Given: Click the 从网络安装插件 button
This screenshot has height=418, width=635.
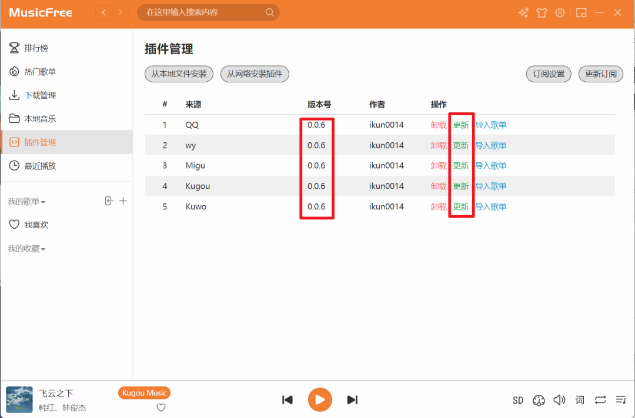Looking at the screenshot, I should pyautogui.click(x=254, y=74).
